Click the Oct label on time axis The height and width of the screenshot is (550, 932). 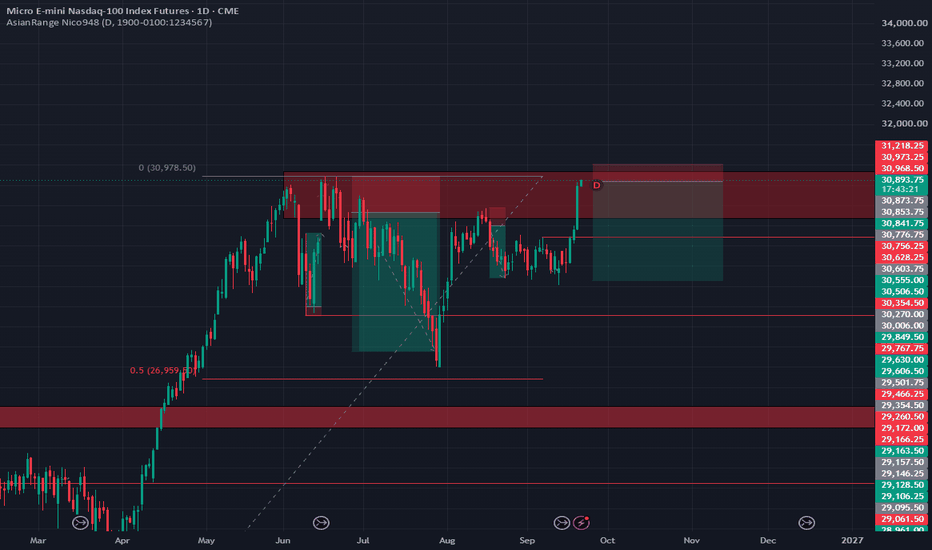tap(607, 540)
